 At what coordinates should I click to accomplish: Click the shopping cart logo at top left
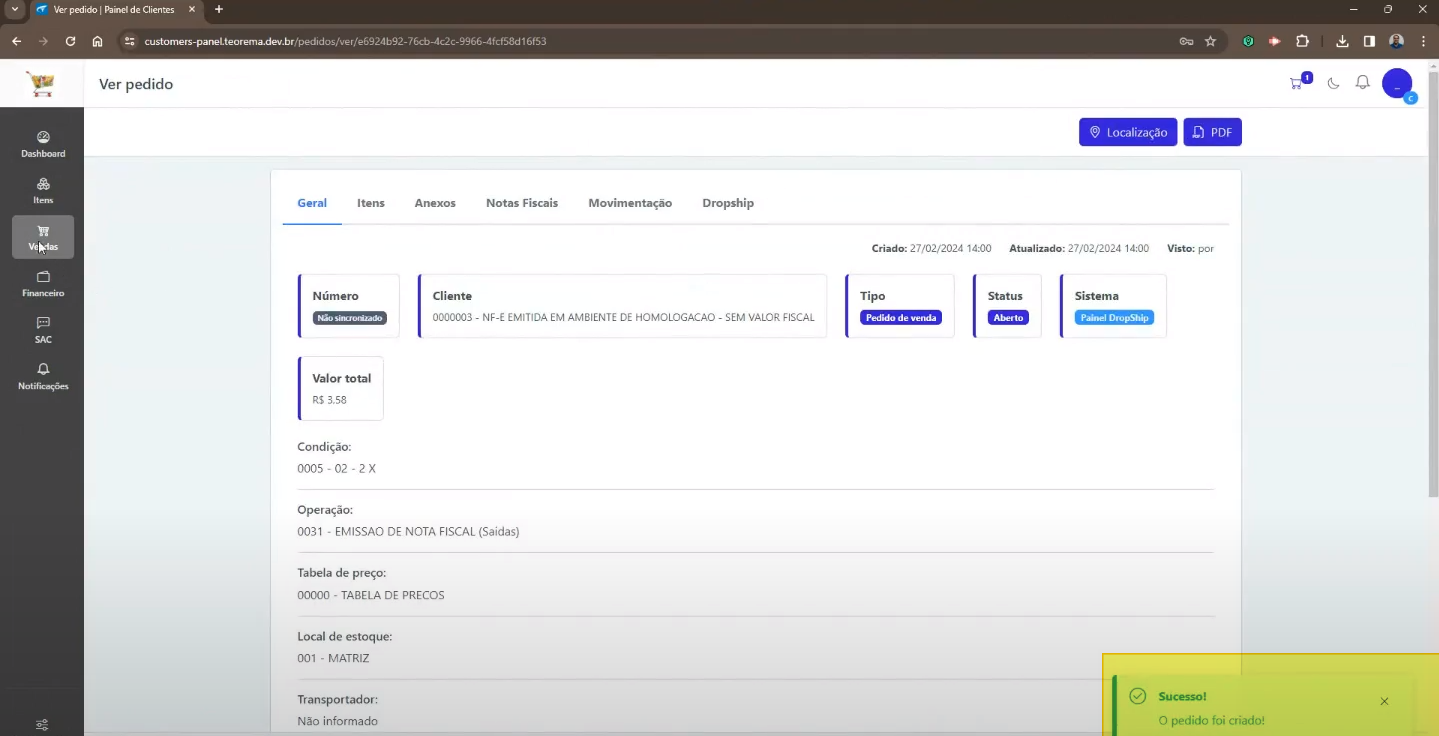(x=41, y=84)
